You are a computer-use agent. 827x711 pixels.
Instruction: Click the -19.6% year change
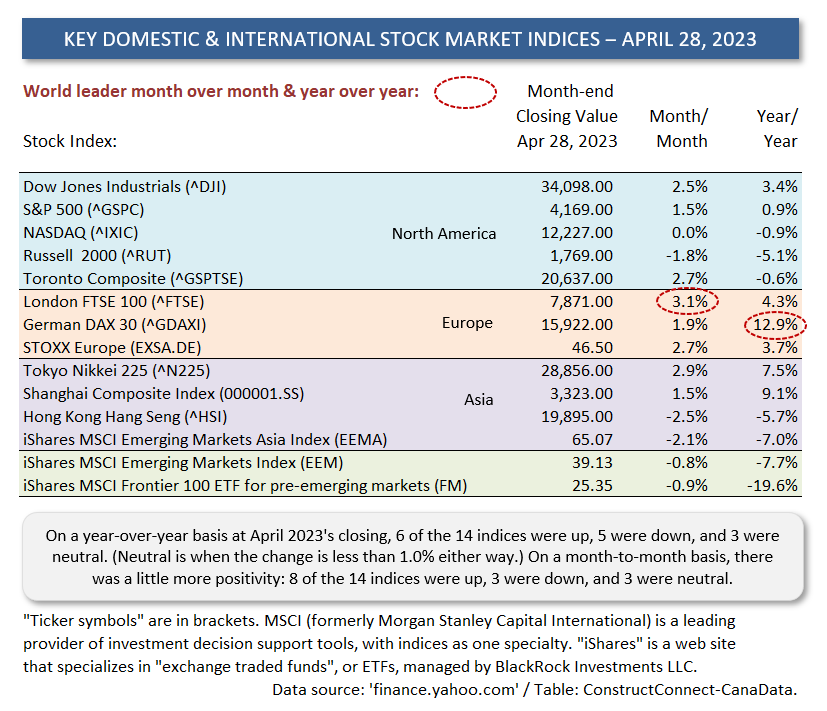772,486
